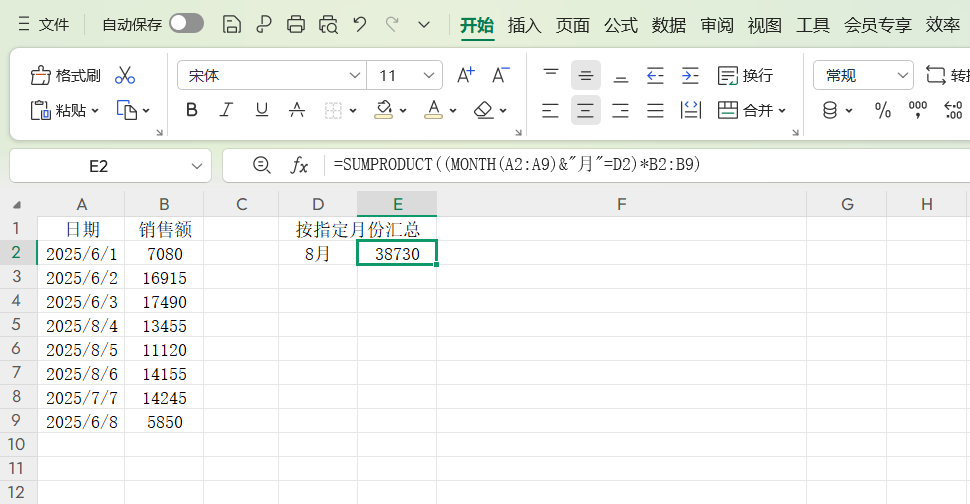Click the 格式刷 format painter button
The height and width of the screenshot is (504, 970).
(66, 76)
